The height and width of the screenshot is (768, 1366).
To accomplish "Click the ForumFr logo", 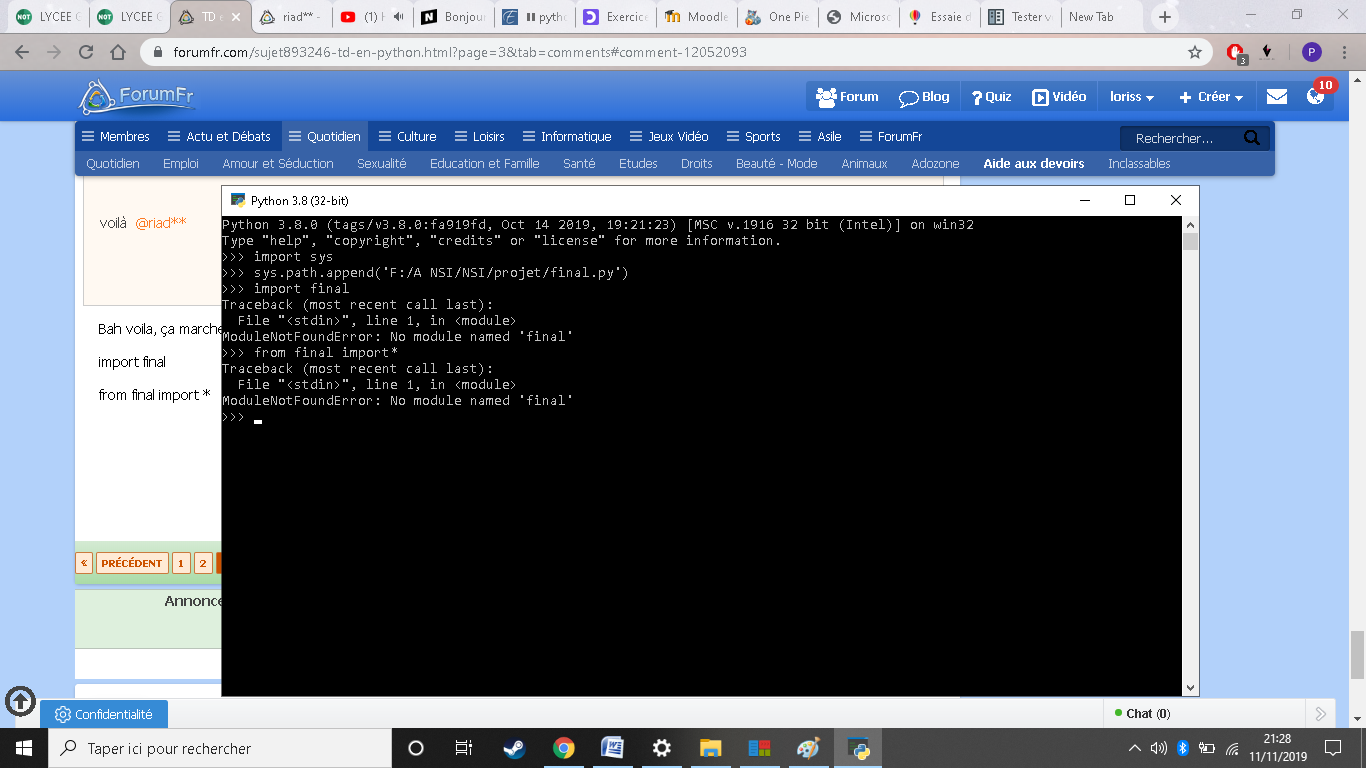I will (137, 96).
